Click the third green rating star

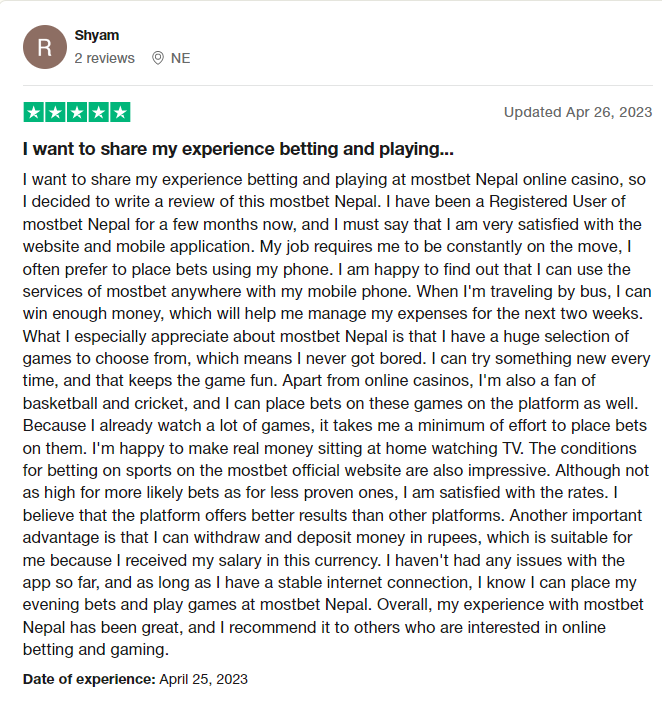coord(77,112)
